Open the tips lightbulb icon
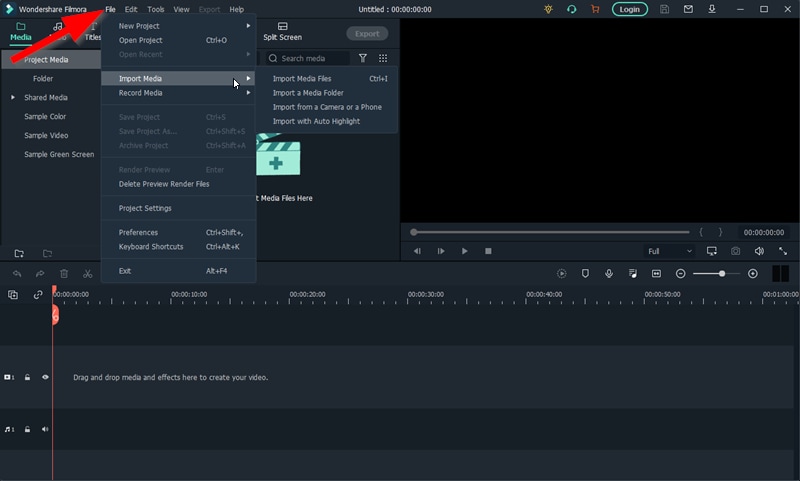 (x=548, y=9)
